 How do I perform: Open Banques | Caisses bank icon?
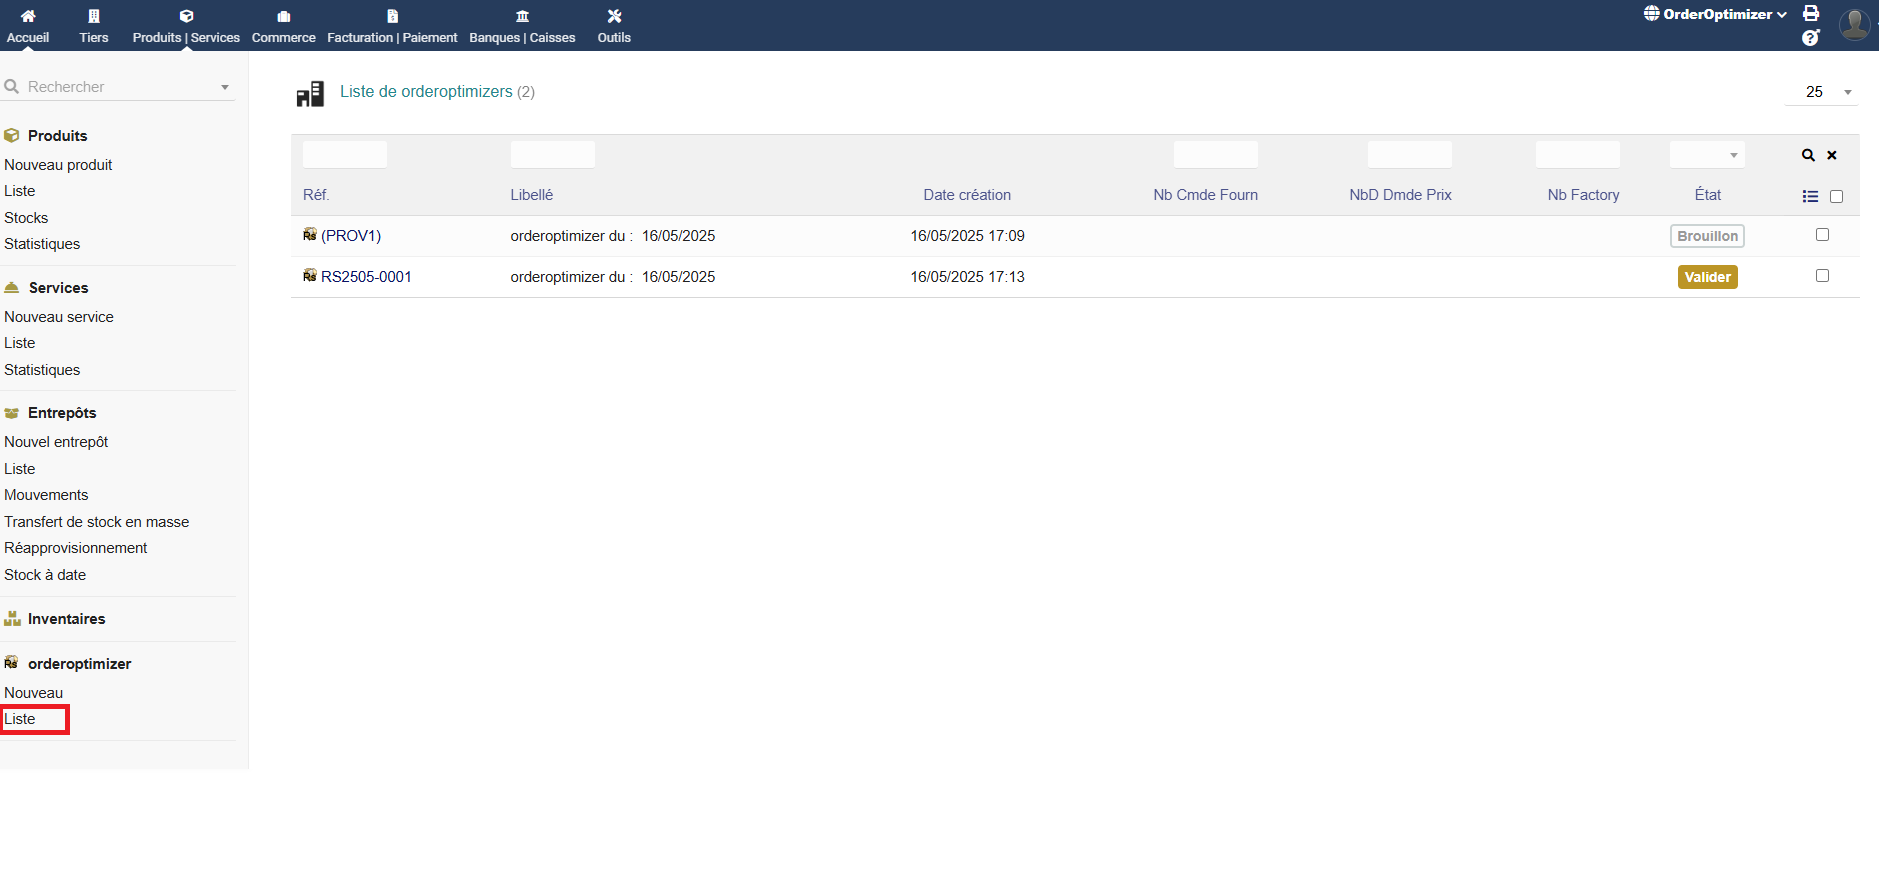(x=522, y=16)
